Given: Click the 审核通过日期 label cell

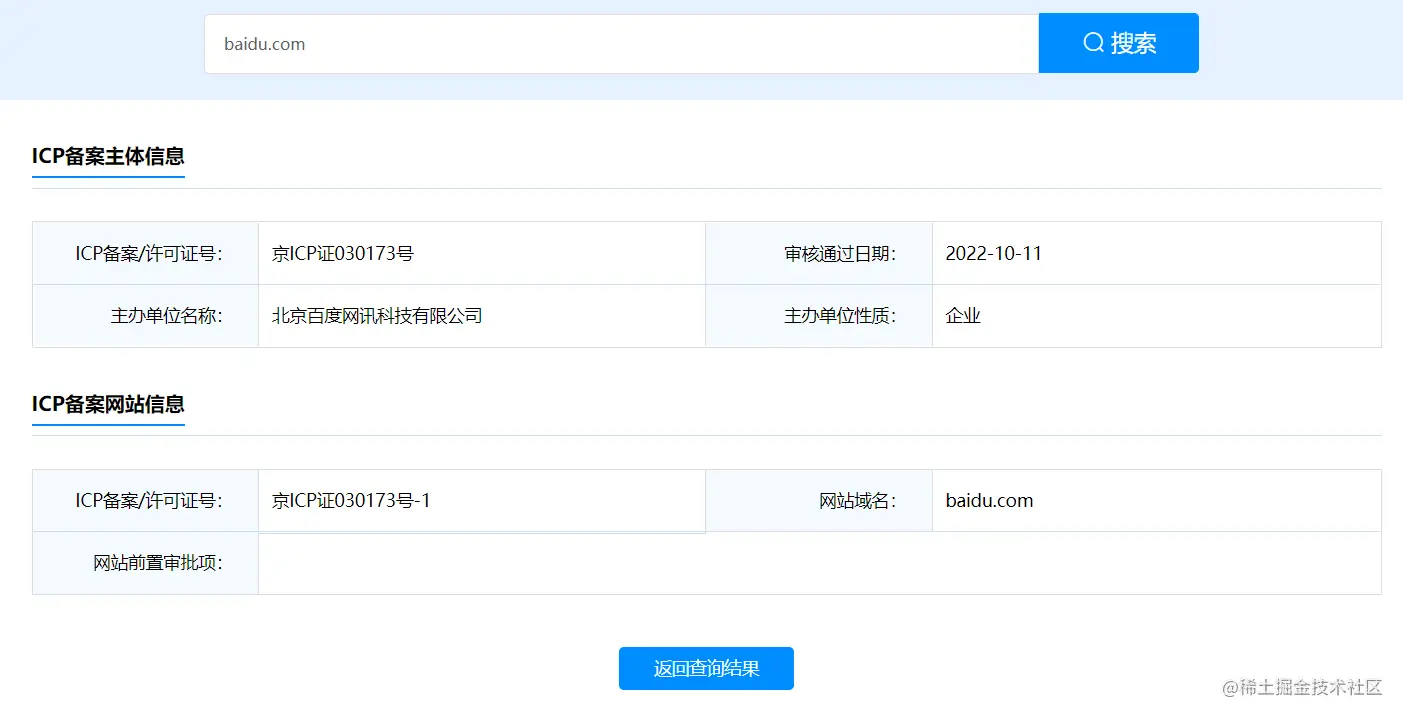Looking at the screenshot, I should coord(819,253).
